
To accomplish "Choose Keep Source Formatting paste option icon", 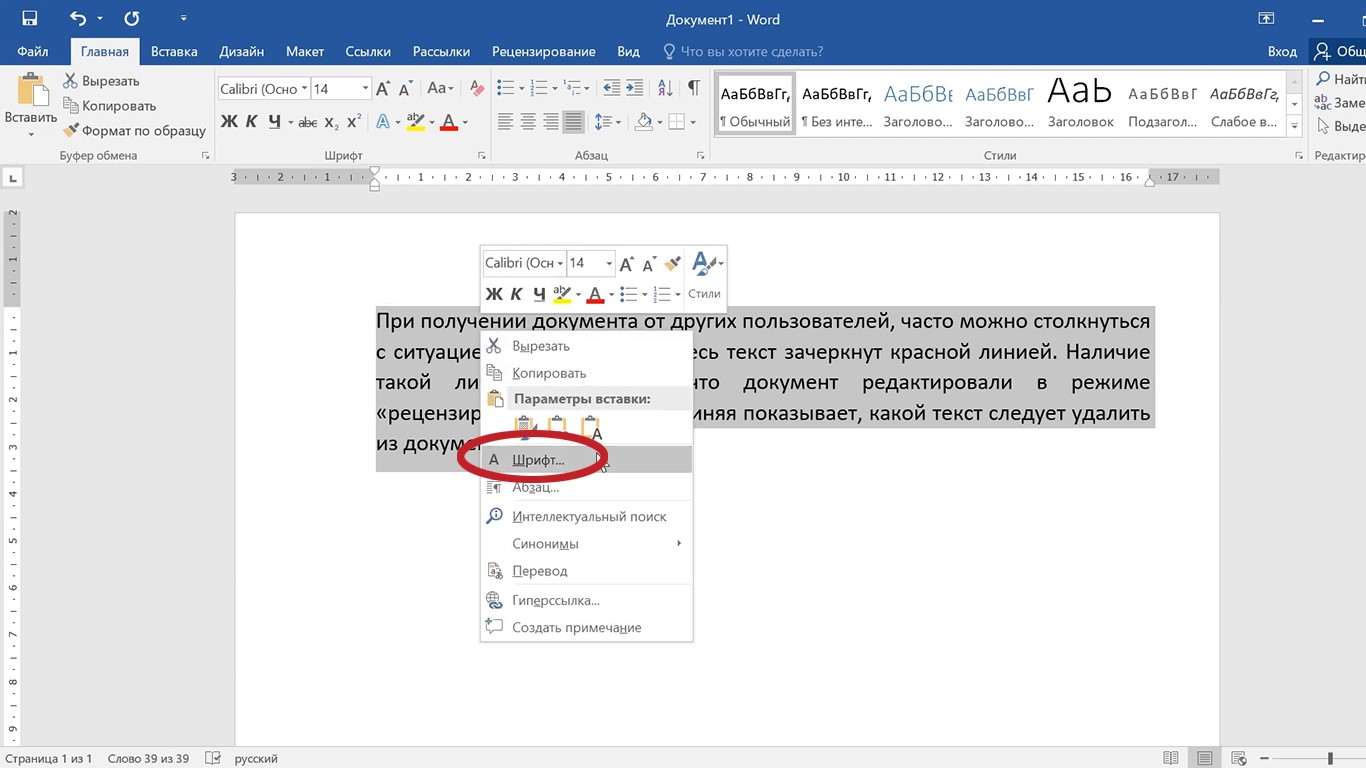I will pos(523,430).
